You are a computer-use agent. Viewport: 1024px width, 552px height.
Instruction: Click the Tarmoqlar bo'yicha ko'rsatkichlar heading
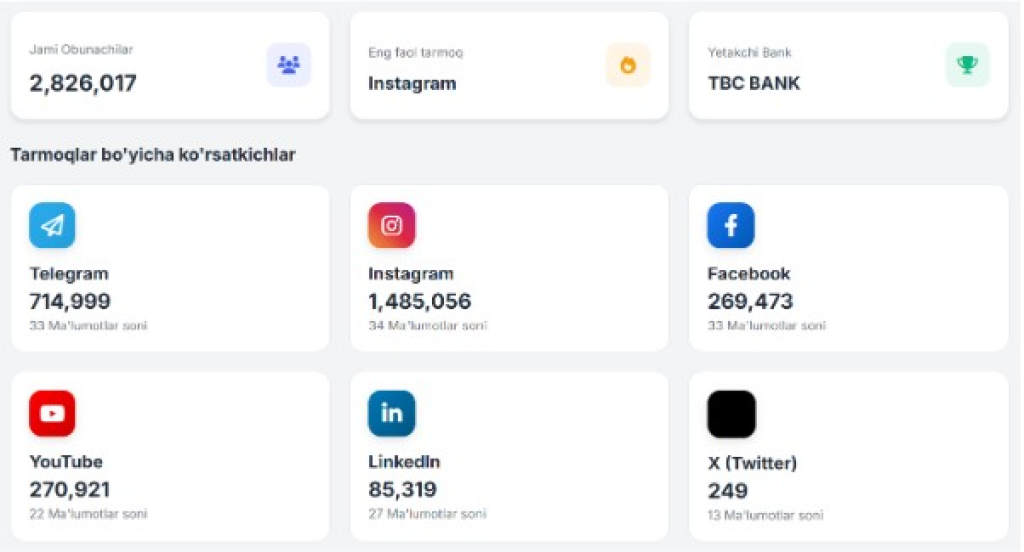pos(153,155)
